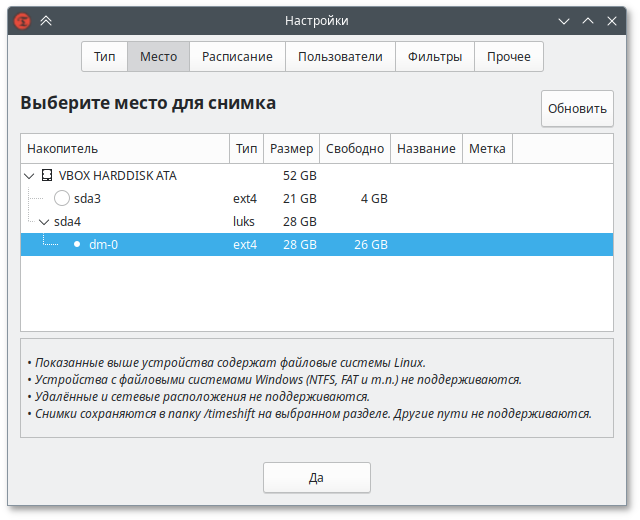640x520 pixels.
Task: Select the VBOX HARDDISK ATA row label
Action: click(118, 176)
